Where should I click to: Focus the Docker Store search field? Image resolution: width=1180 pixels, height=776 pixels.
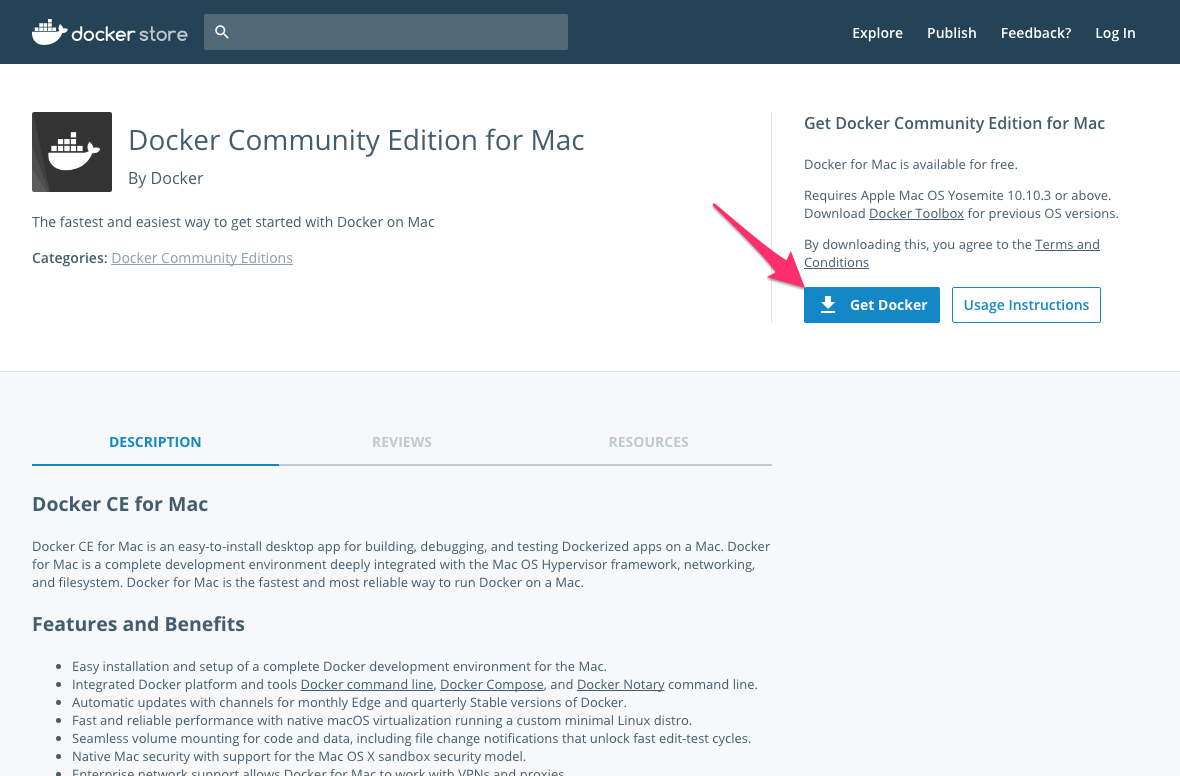coord(385,32)
